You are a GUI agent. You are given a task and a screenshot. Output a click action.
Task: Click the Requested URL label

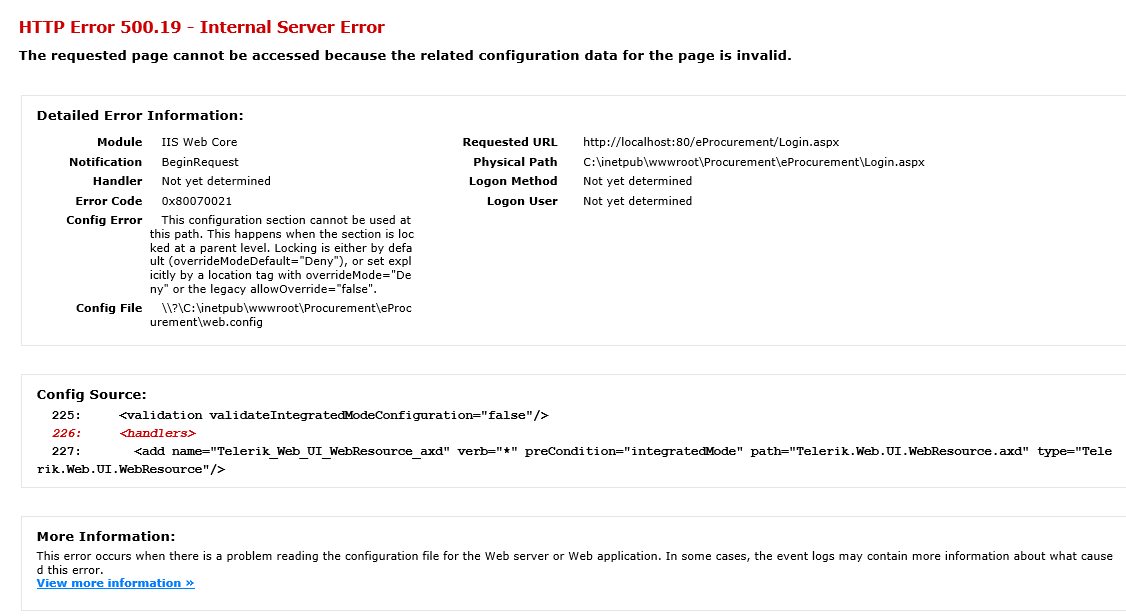[510, 142]
